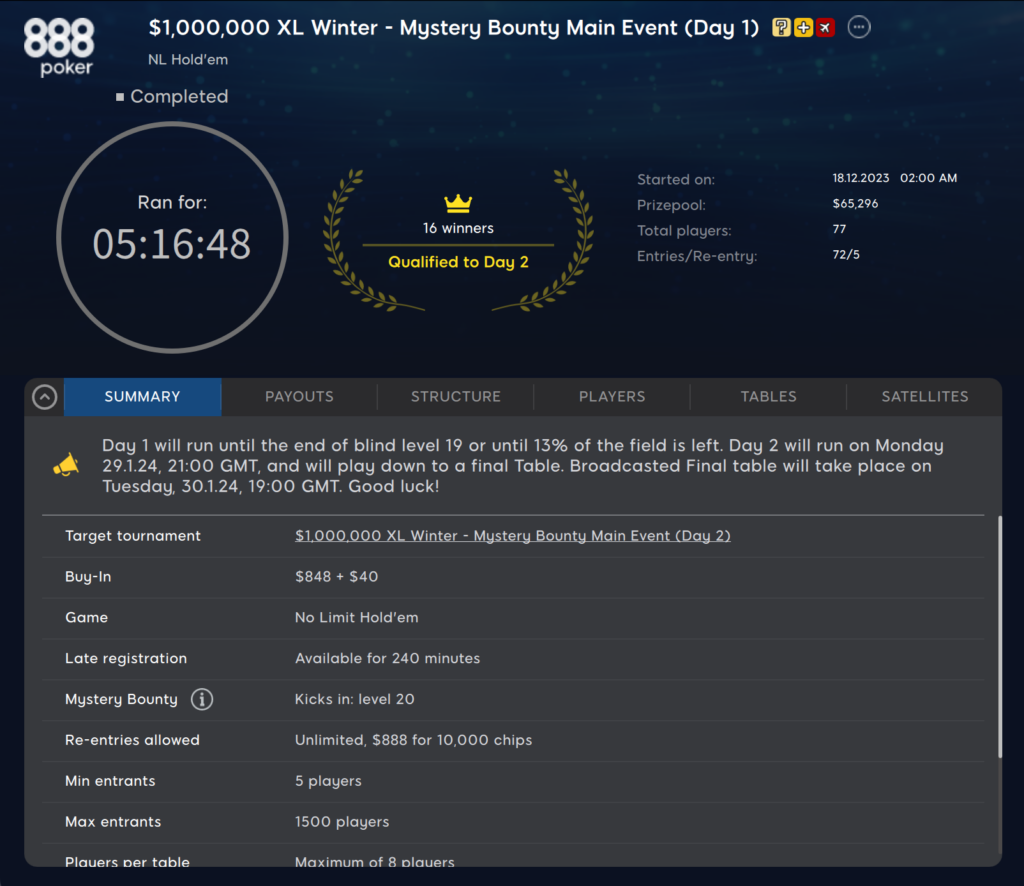This screenshot has width=1024, height=886.
Task: Click the red airplane badge icon
Action: 825,28
